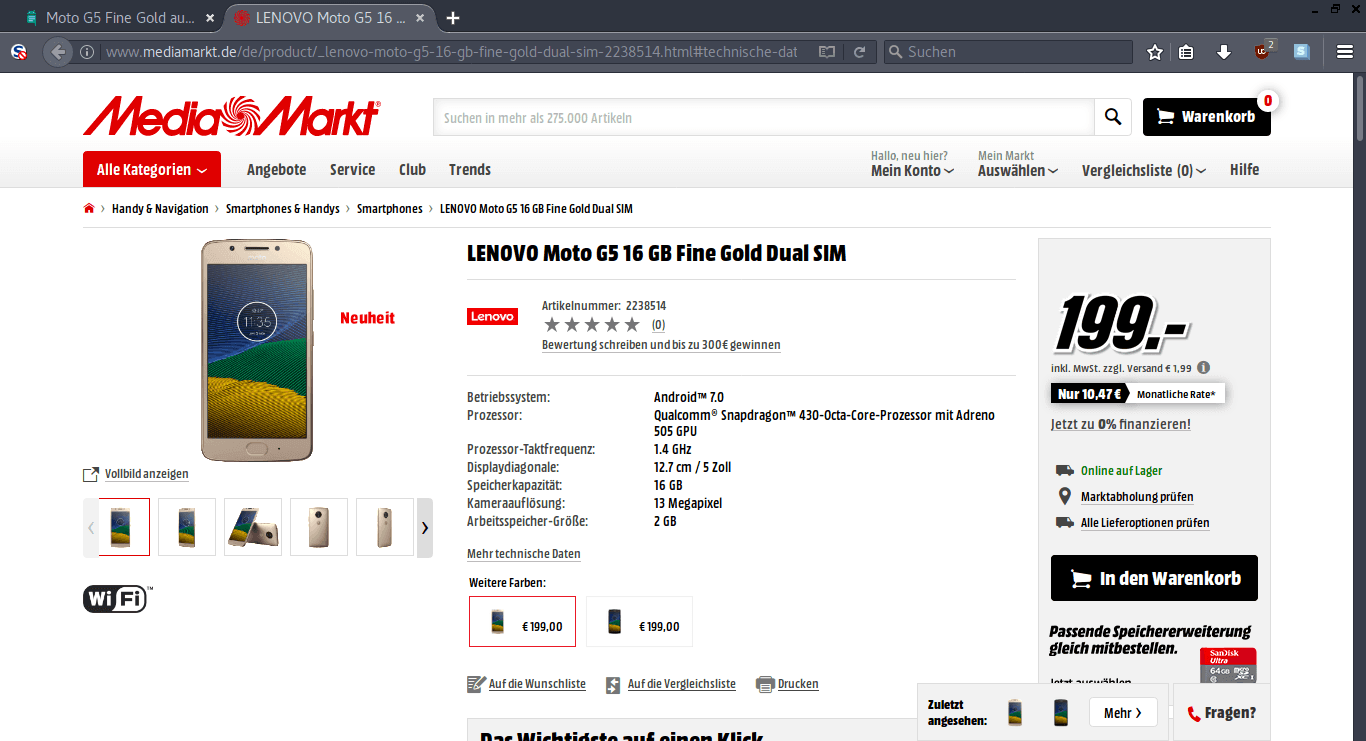Select the dark color variant € 199,00
This screenshot has height=741, width=1366.
tap(640, 622)
